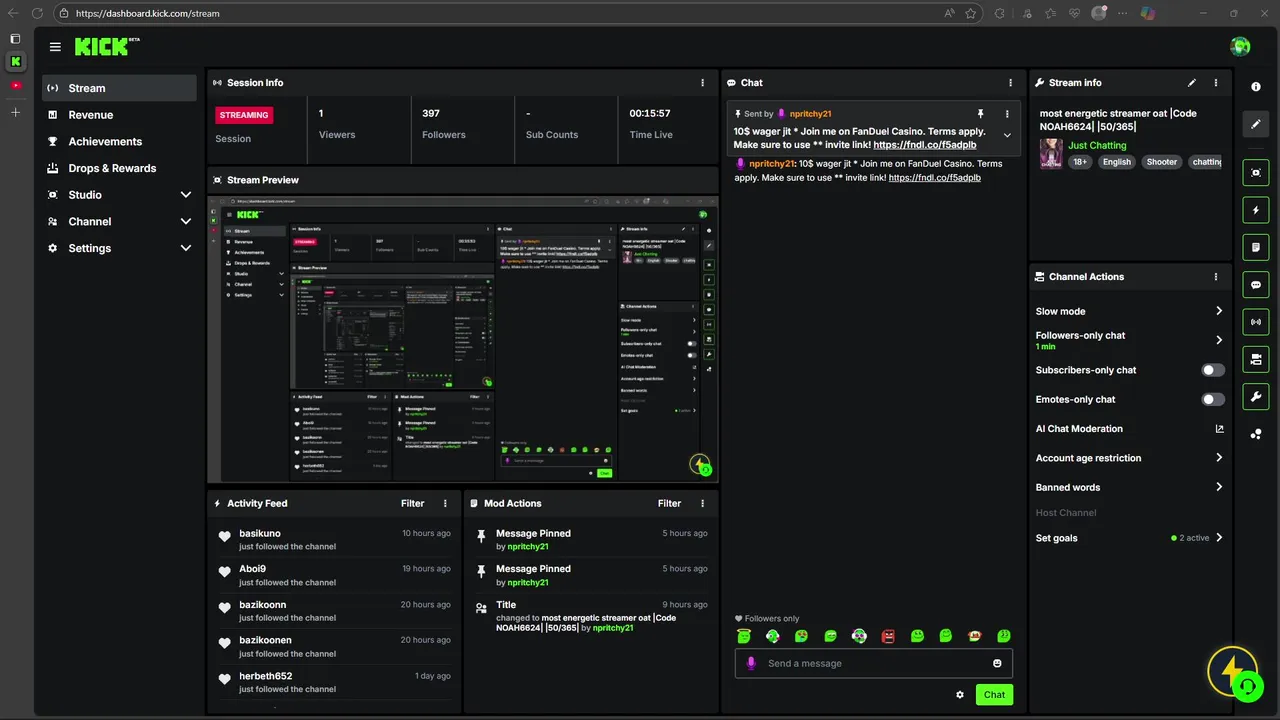Click the Send a message input field

[x=873, y=663]
